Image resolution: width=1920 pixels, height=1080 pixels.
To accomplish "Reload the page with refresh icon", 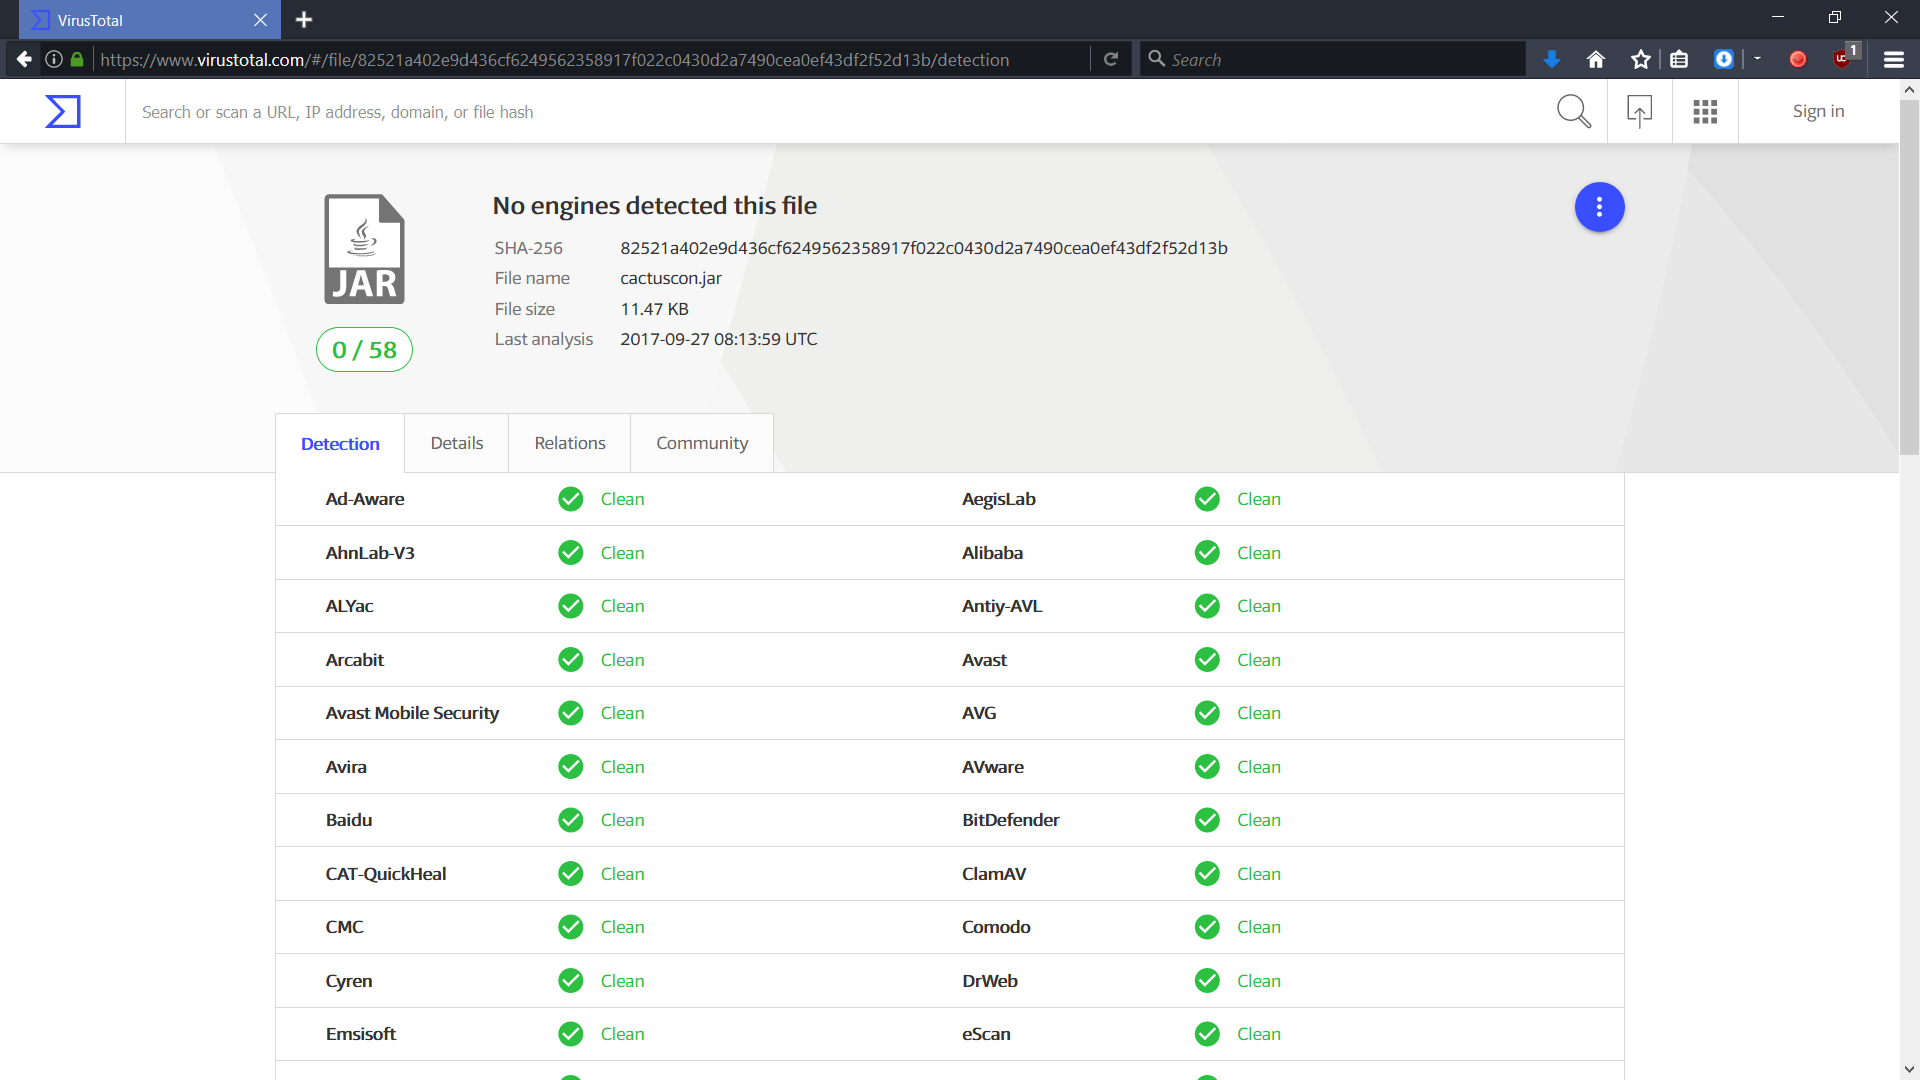I will [1110, 60].
